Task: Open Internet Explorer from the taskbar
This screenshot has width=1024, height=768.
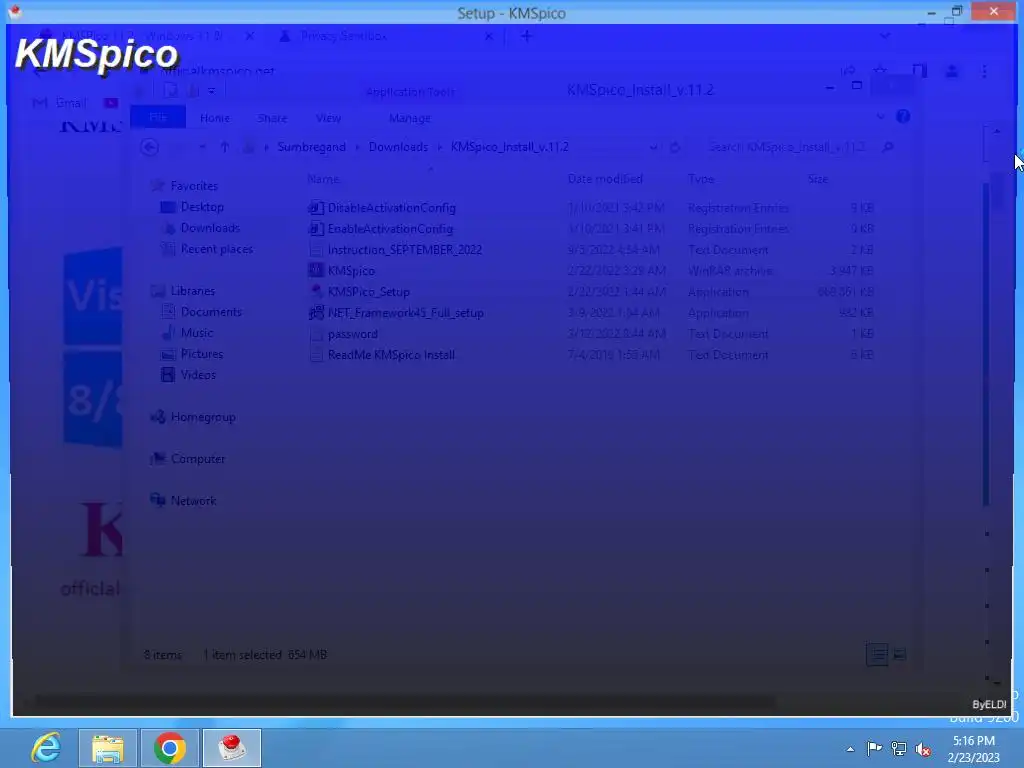Action: (x=46, y=747)
